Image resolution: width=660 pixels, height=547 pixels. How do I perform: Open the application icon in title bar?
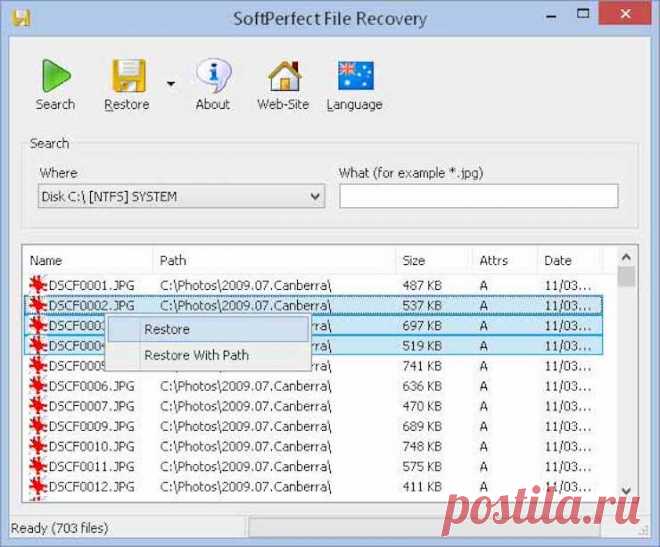21,18
